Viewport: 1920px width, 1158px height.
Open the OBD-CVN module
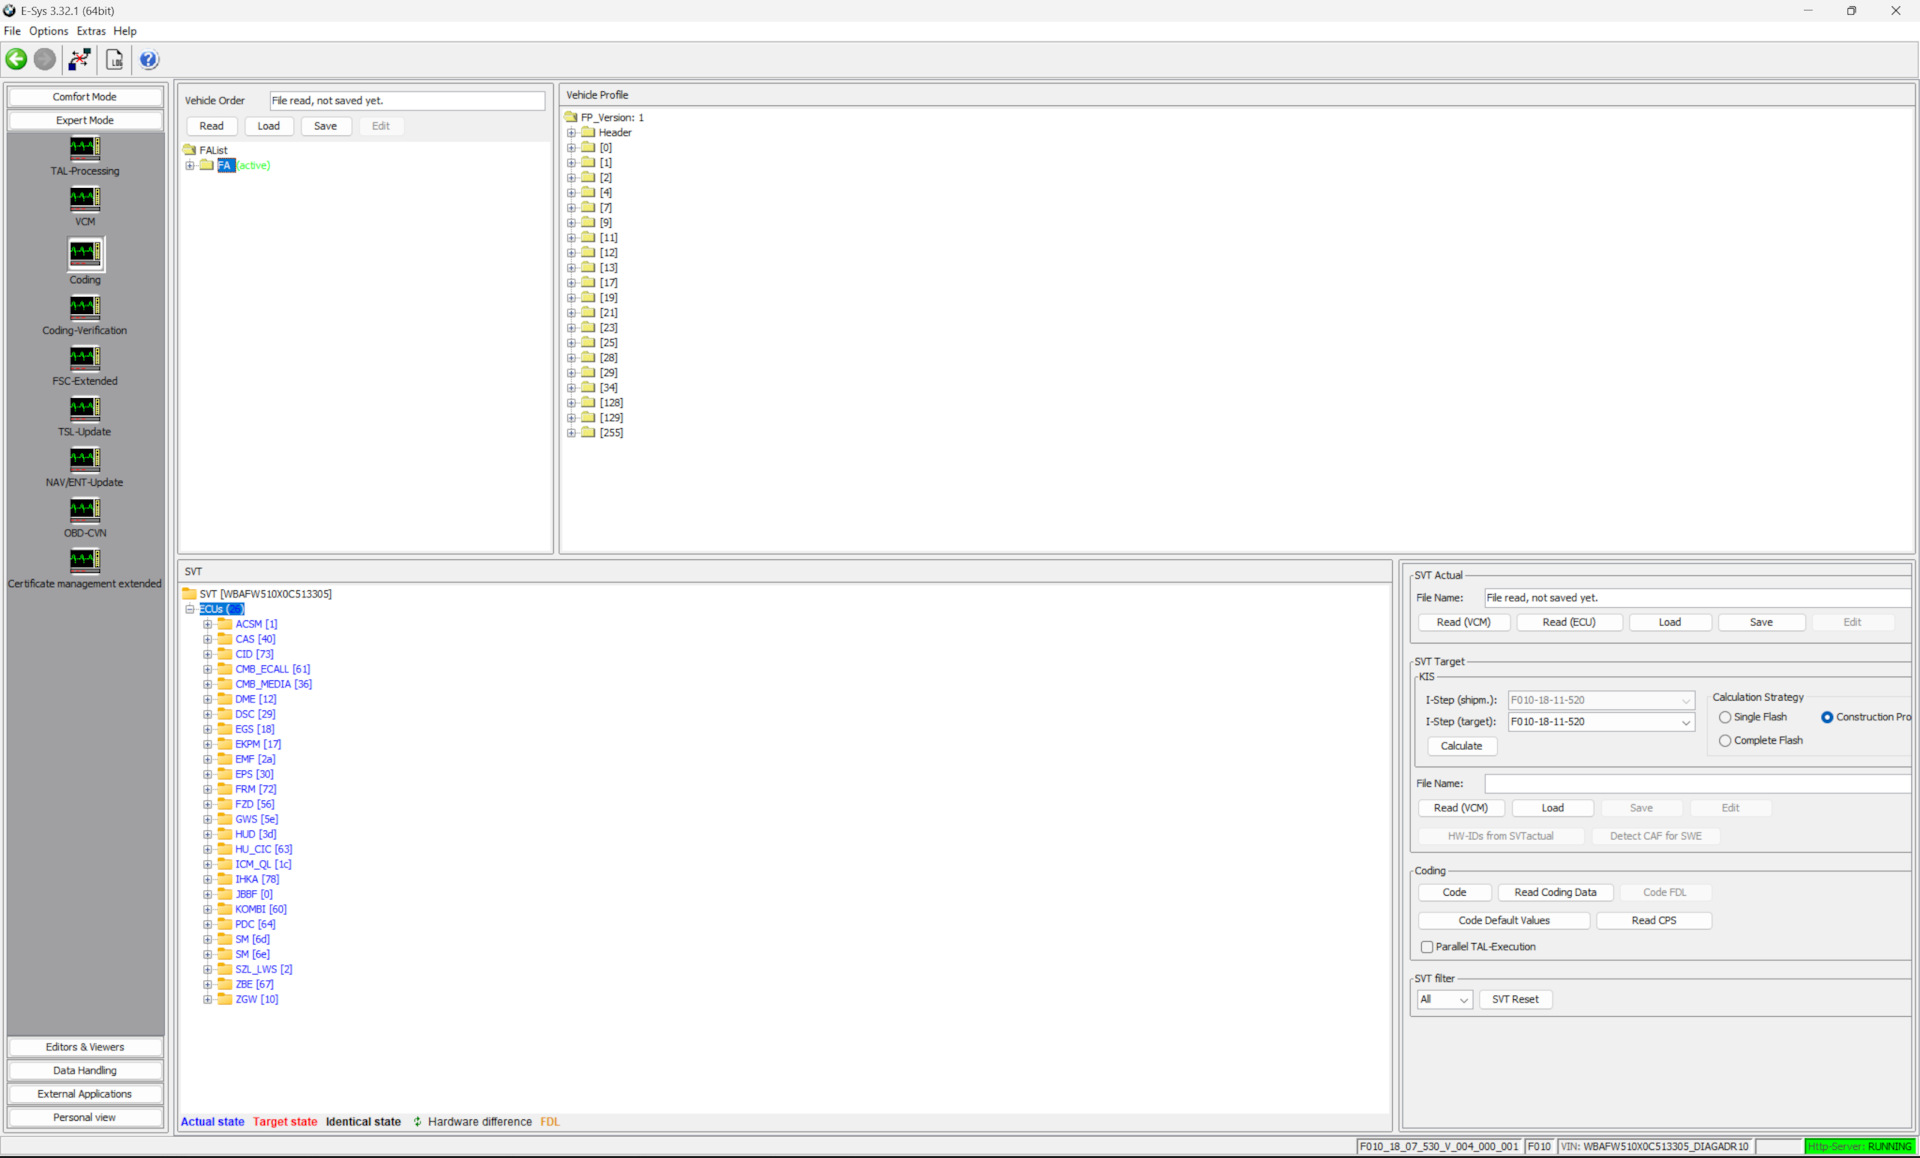tap(85, 511)
